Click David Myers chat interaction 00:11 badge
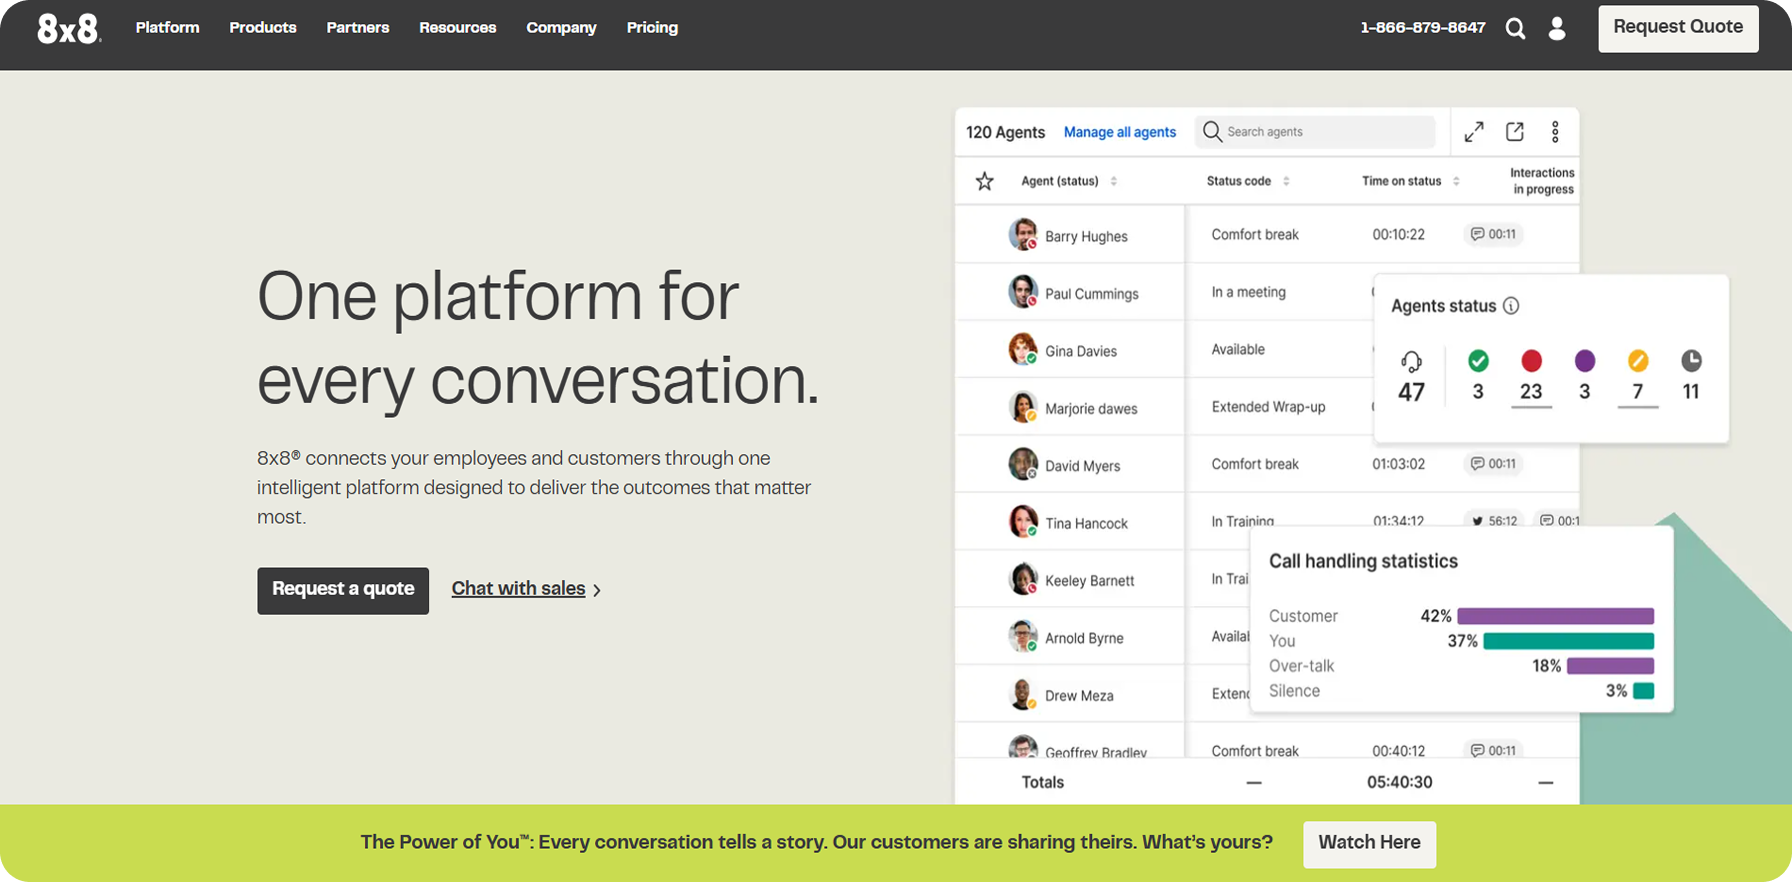This screenshot has width=1792, height=882. click(x=1493, y=464)
